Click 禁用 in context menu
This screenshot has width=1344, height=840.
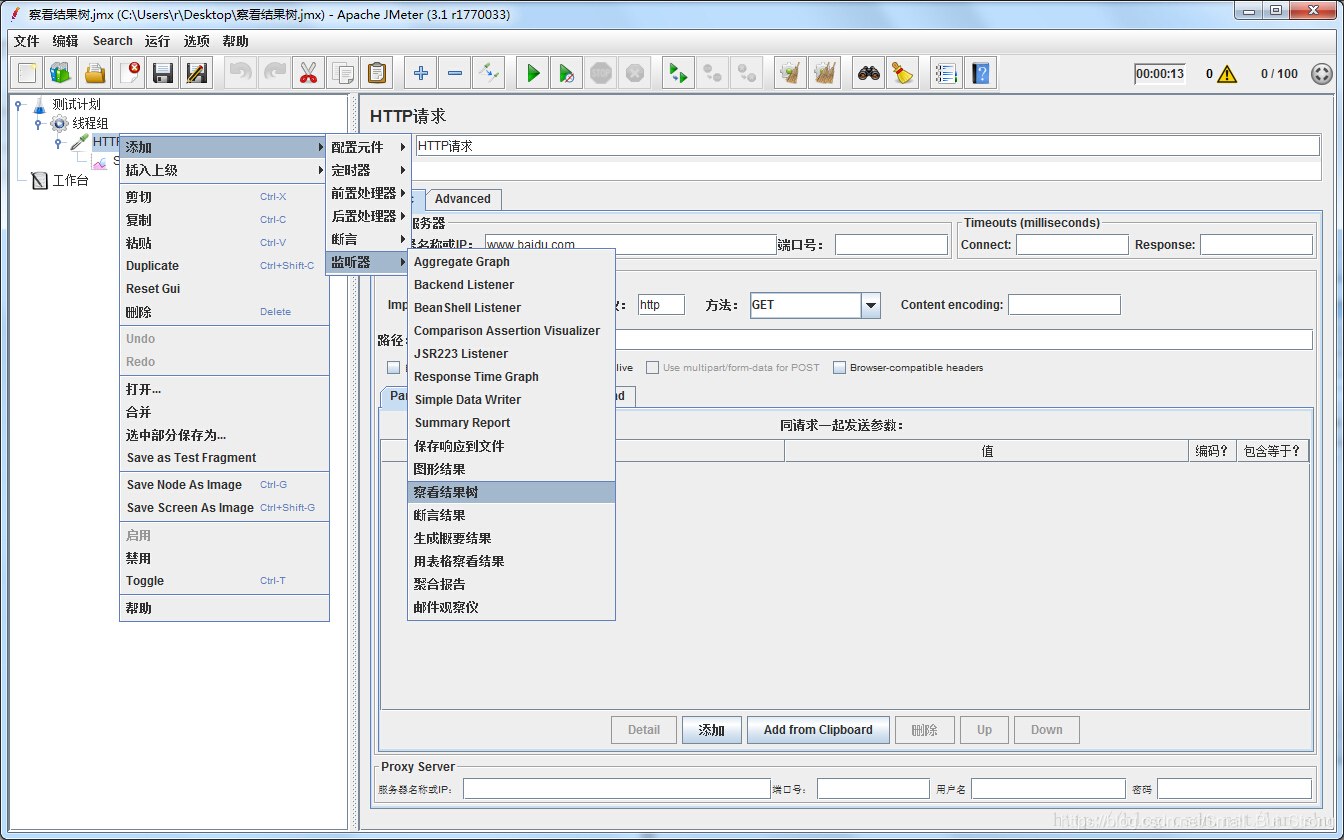click(x=224, y=558)
